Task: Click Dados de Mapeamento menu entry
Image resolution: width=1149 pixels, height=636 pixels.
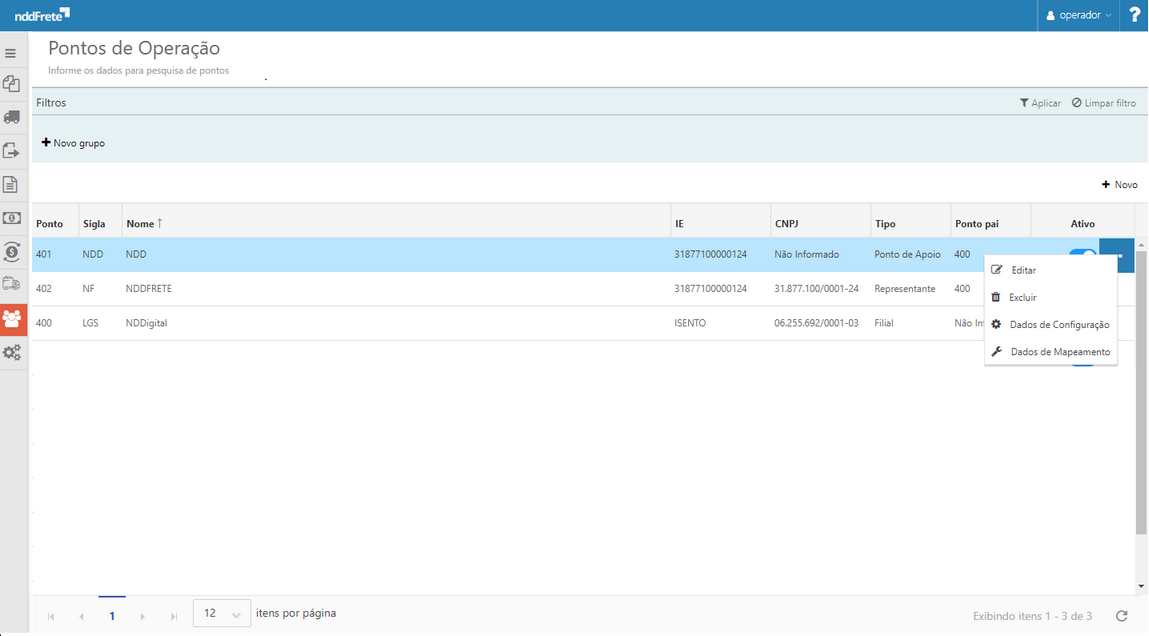Action: click(x=1059, y=352)
